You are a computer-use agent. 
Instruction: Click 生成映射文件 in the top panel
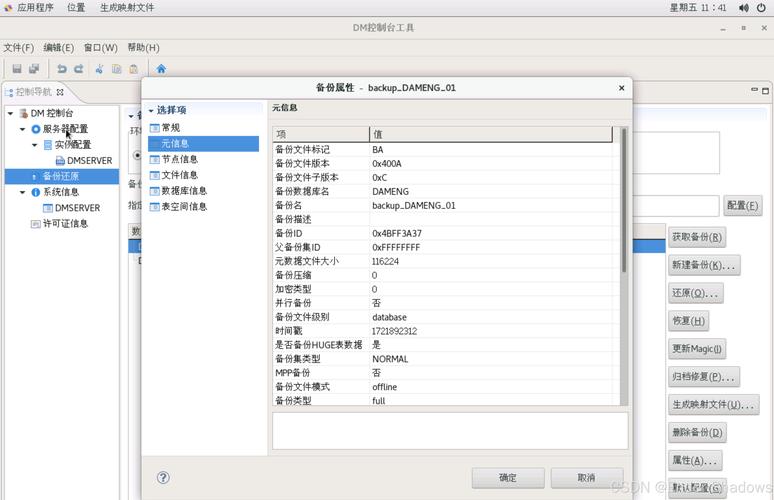127,7
